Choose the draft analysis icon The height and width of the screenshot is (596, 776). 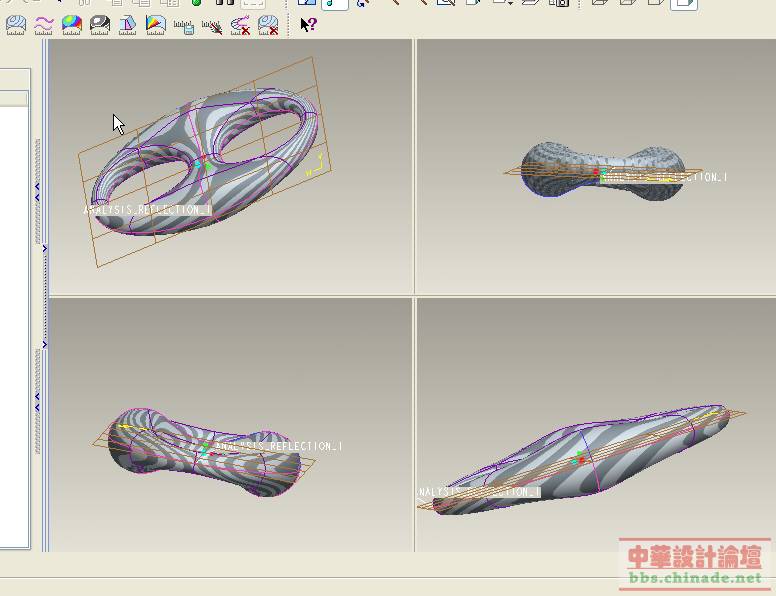click(128, 25)
